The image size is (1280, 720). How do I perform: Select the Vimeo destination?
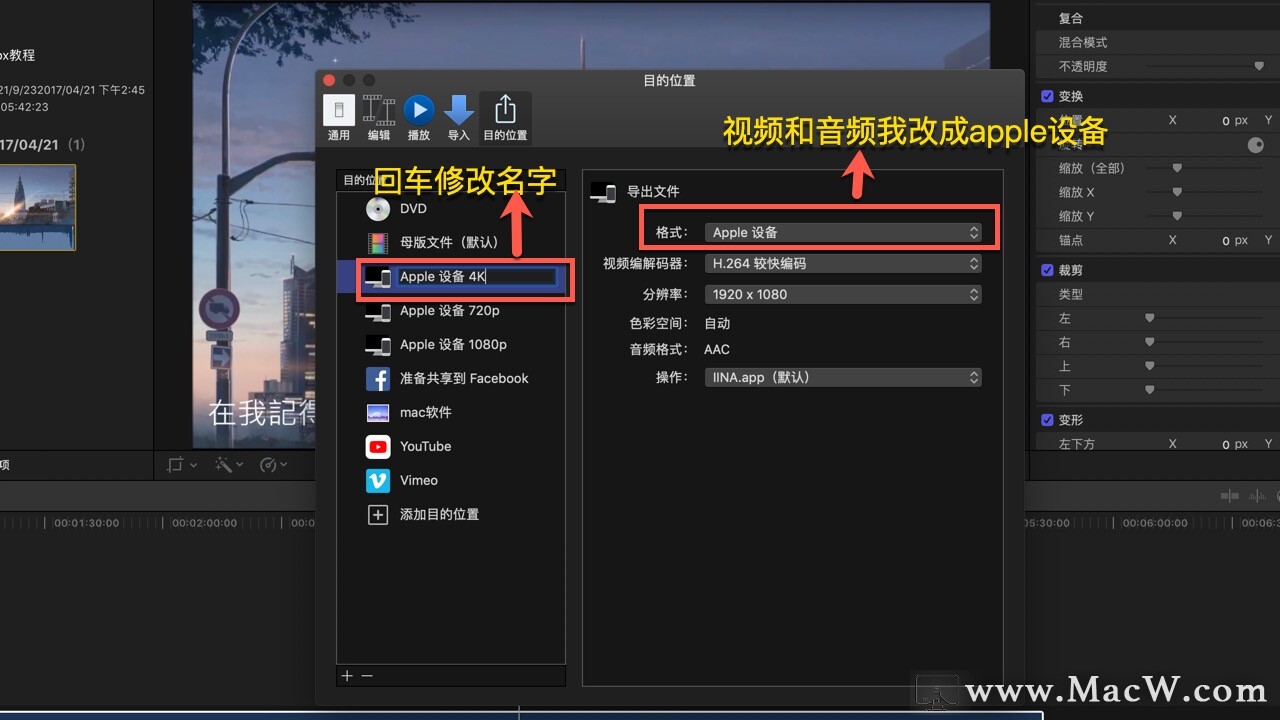[451, 481]
